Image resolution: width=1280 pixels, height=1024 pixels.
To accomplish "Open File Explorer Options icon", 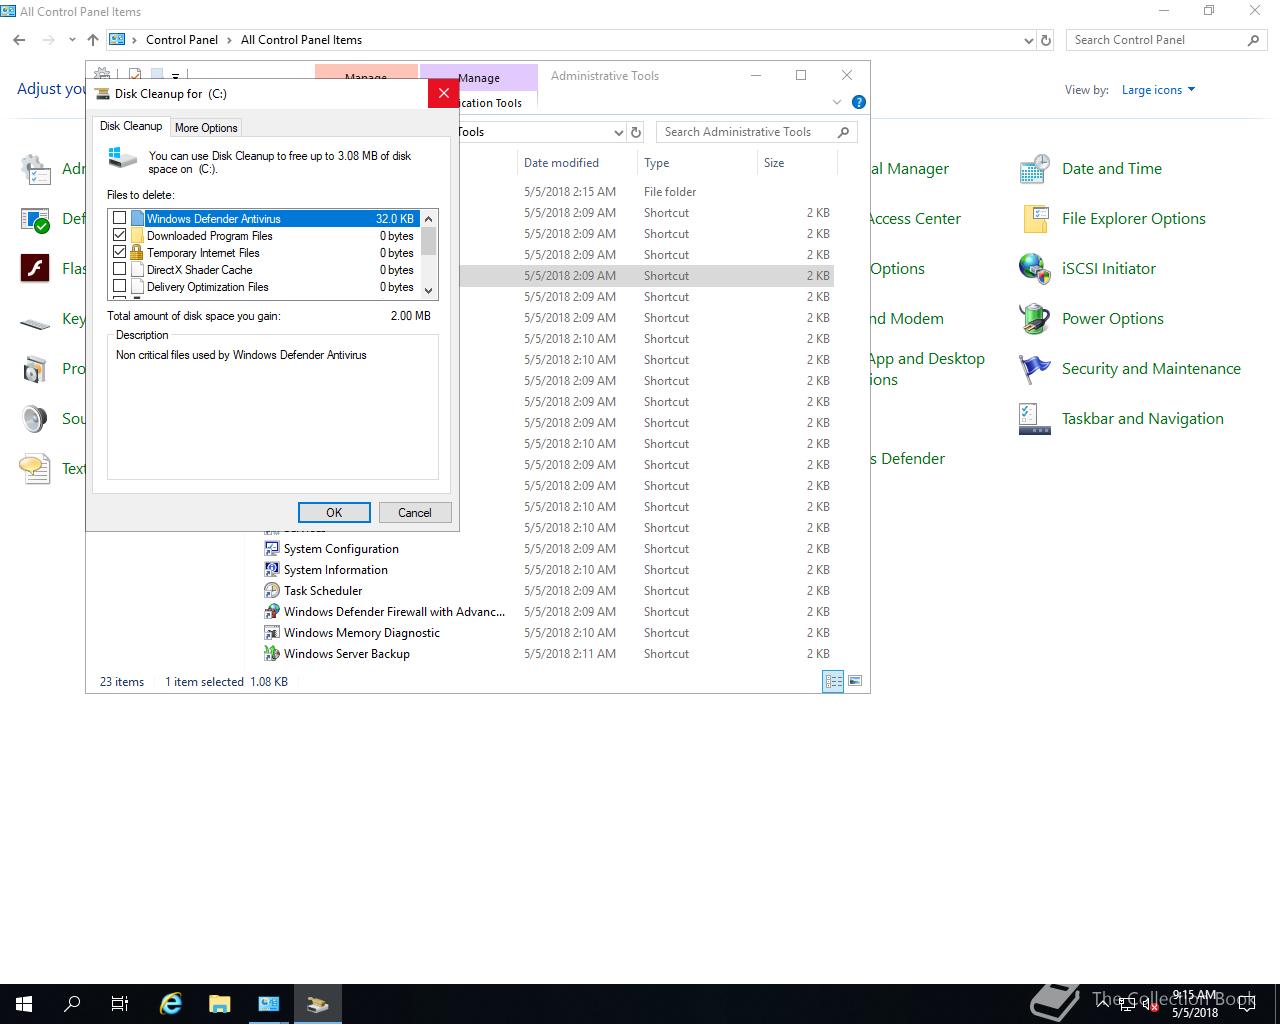I will coord(1034,219).
